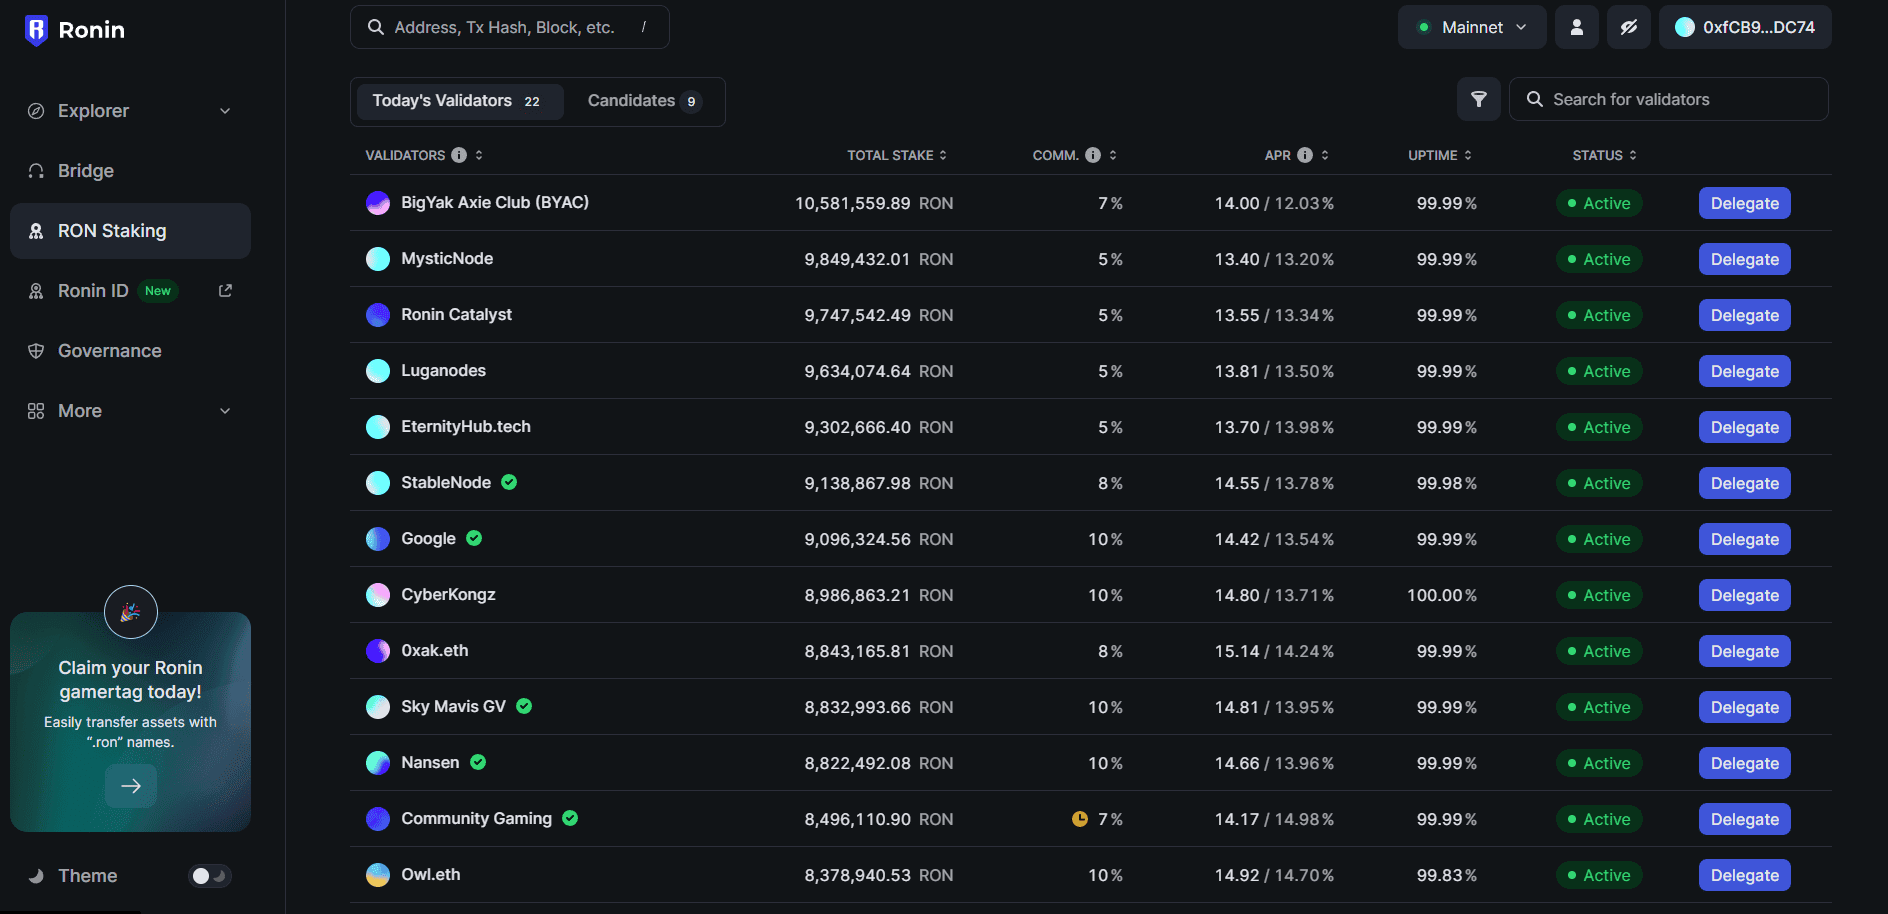Select the RON Staking sidebar icon

pyautogui.click(x=36, y=230)
